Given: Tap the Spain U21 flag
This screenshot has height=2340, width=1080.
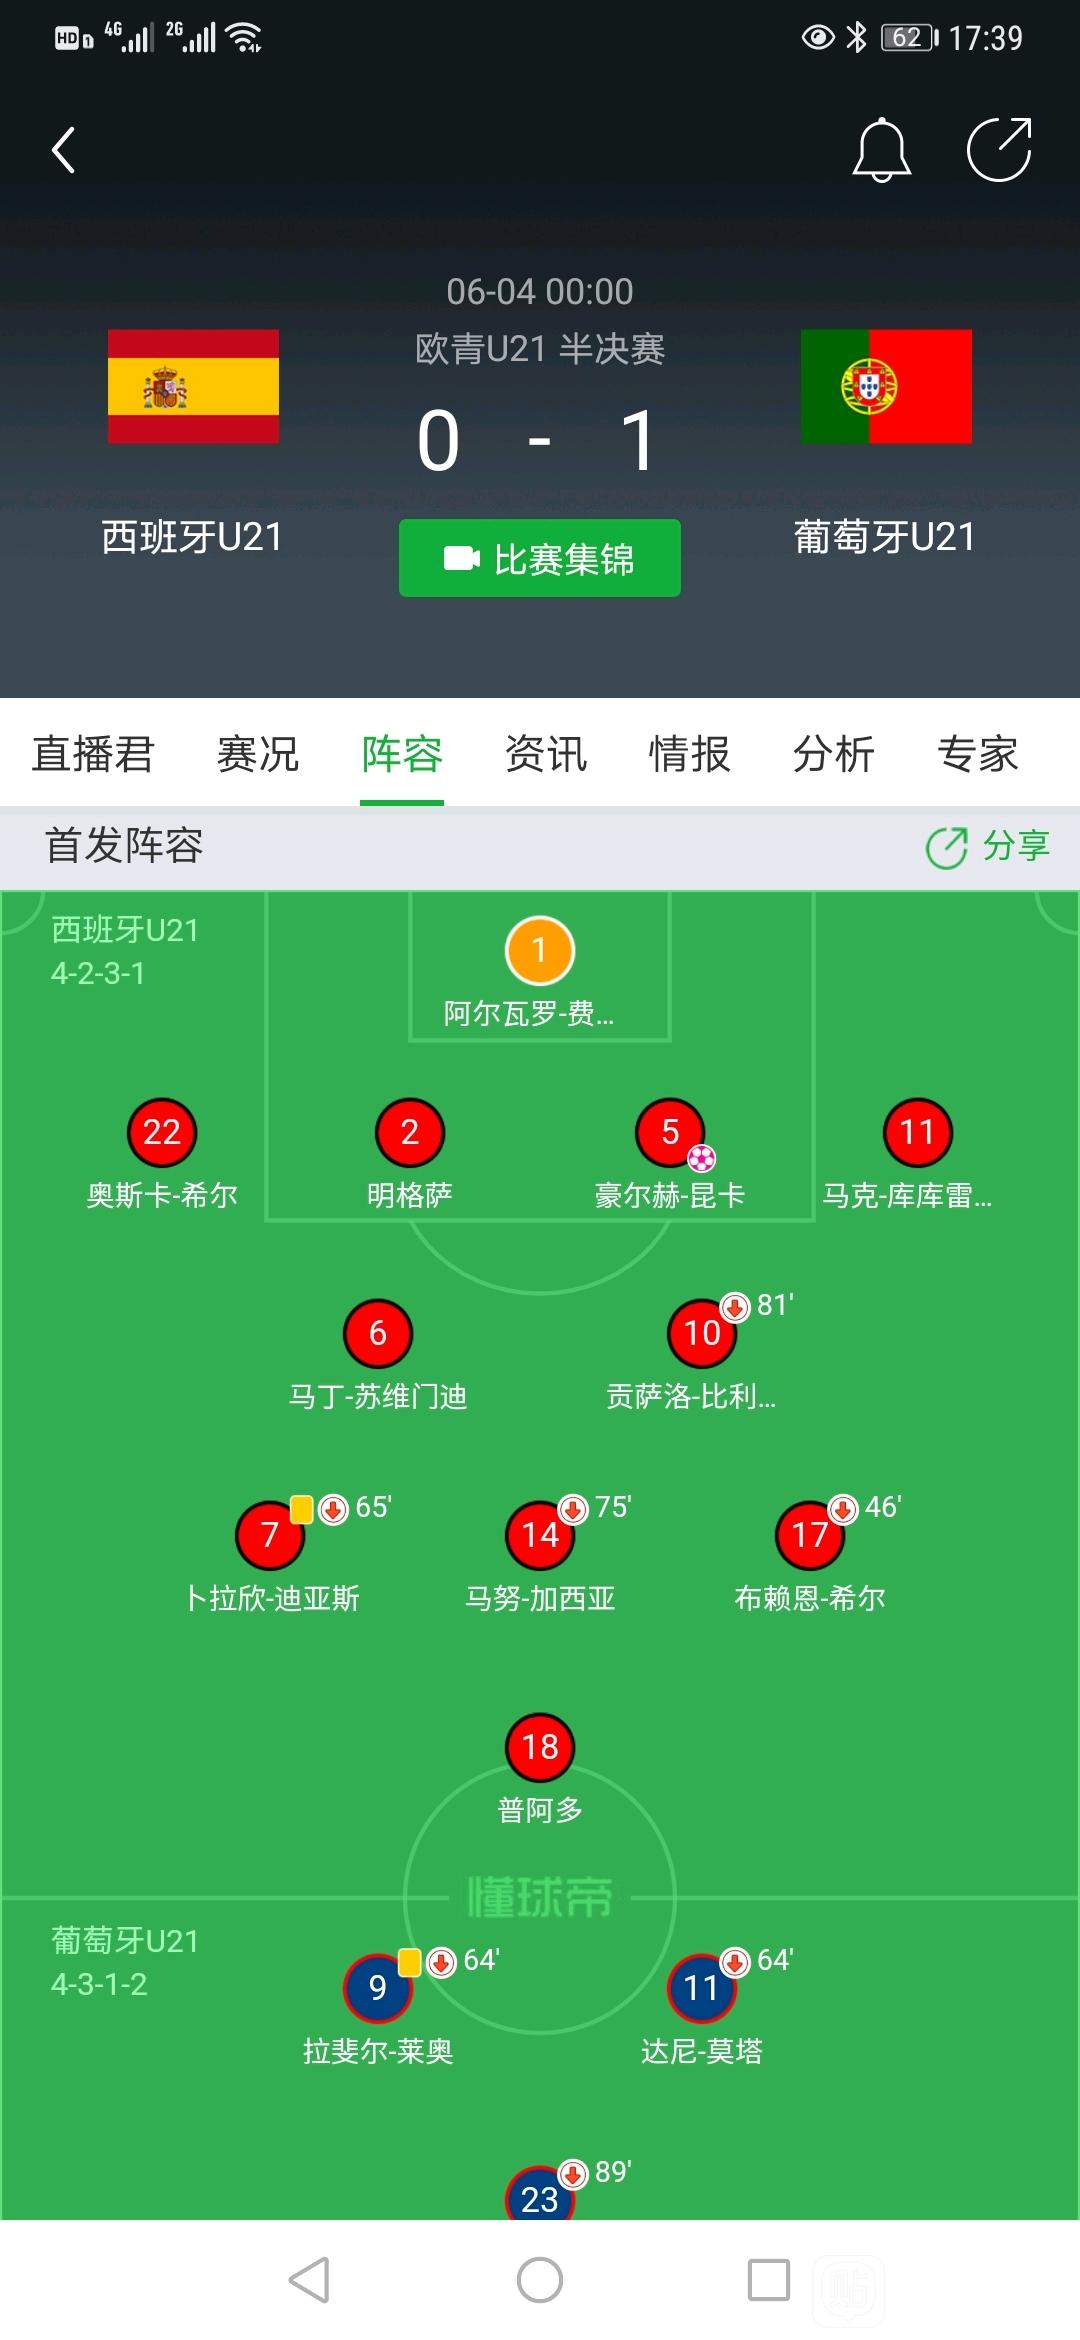Looking at the screenshot, I should (193, 386).
